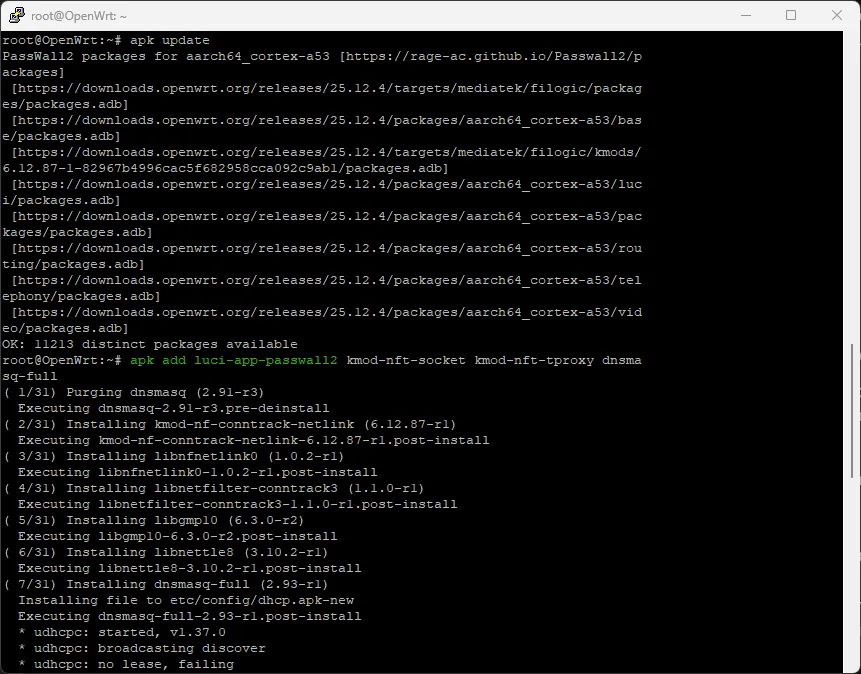Image resolution: width=861 pixels, height=674 pixels.
Task: Click 'Executing libnfnetlink0-1.0.2-r1.post-install' line
Action: click(197, 472)
